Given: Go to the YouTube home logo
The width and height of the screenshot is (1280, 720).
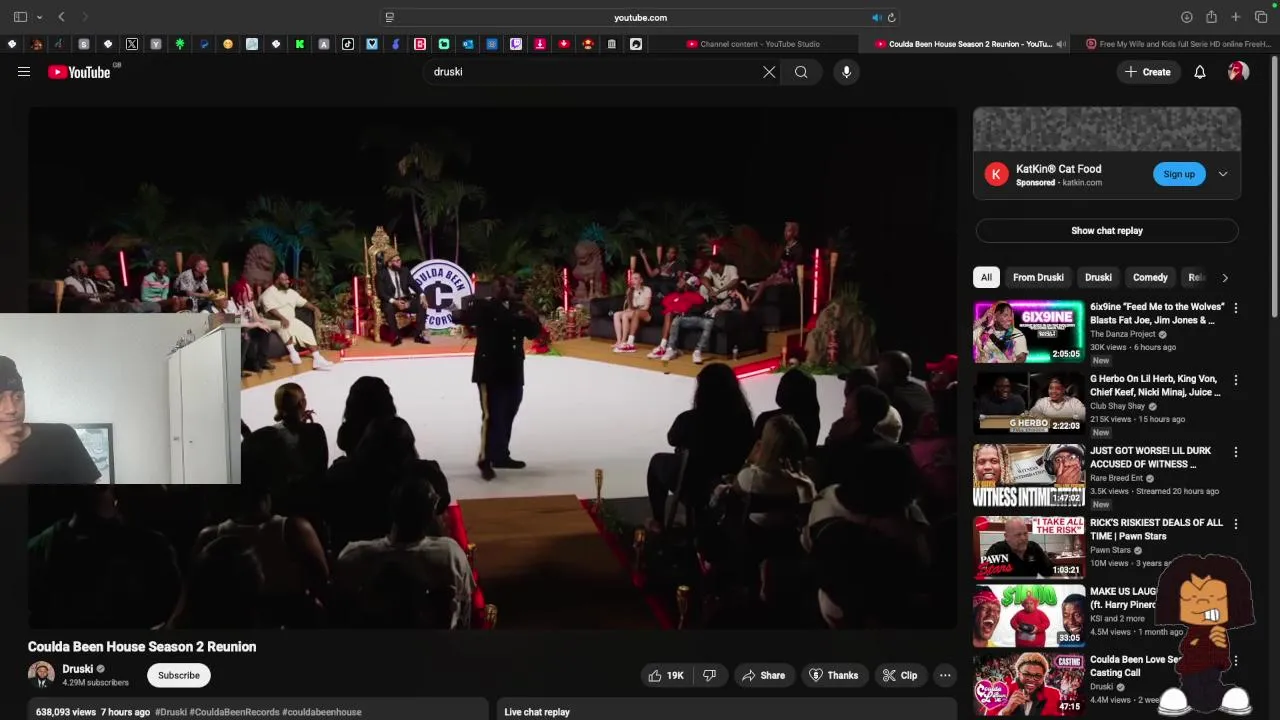Looking at the screenshot, I should click(x=79, y=72).
